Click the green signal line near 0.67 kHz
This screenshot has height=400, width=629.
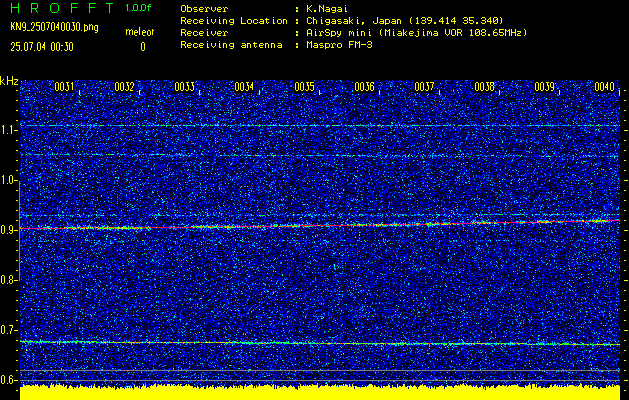(x=320, y=343)
